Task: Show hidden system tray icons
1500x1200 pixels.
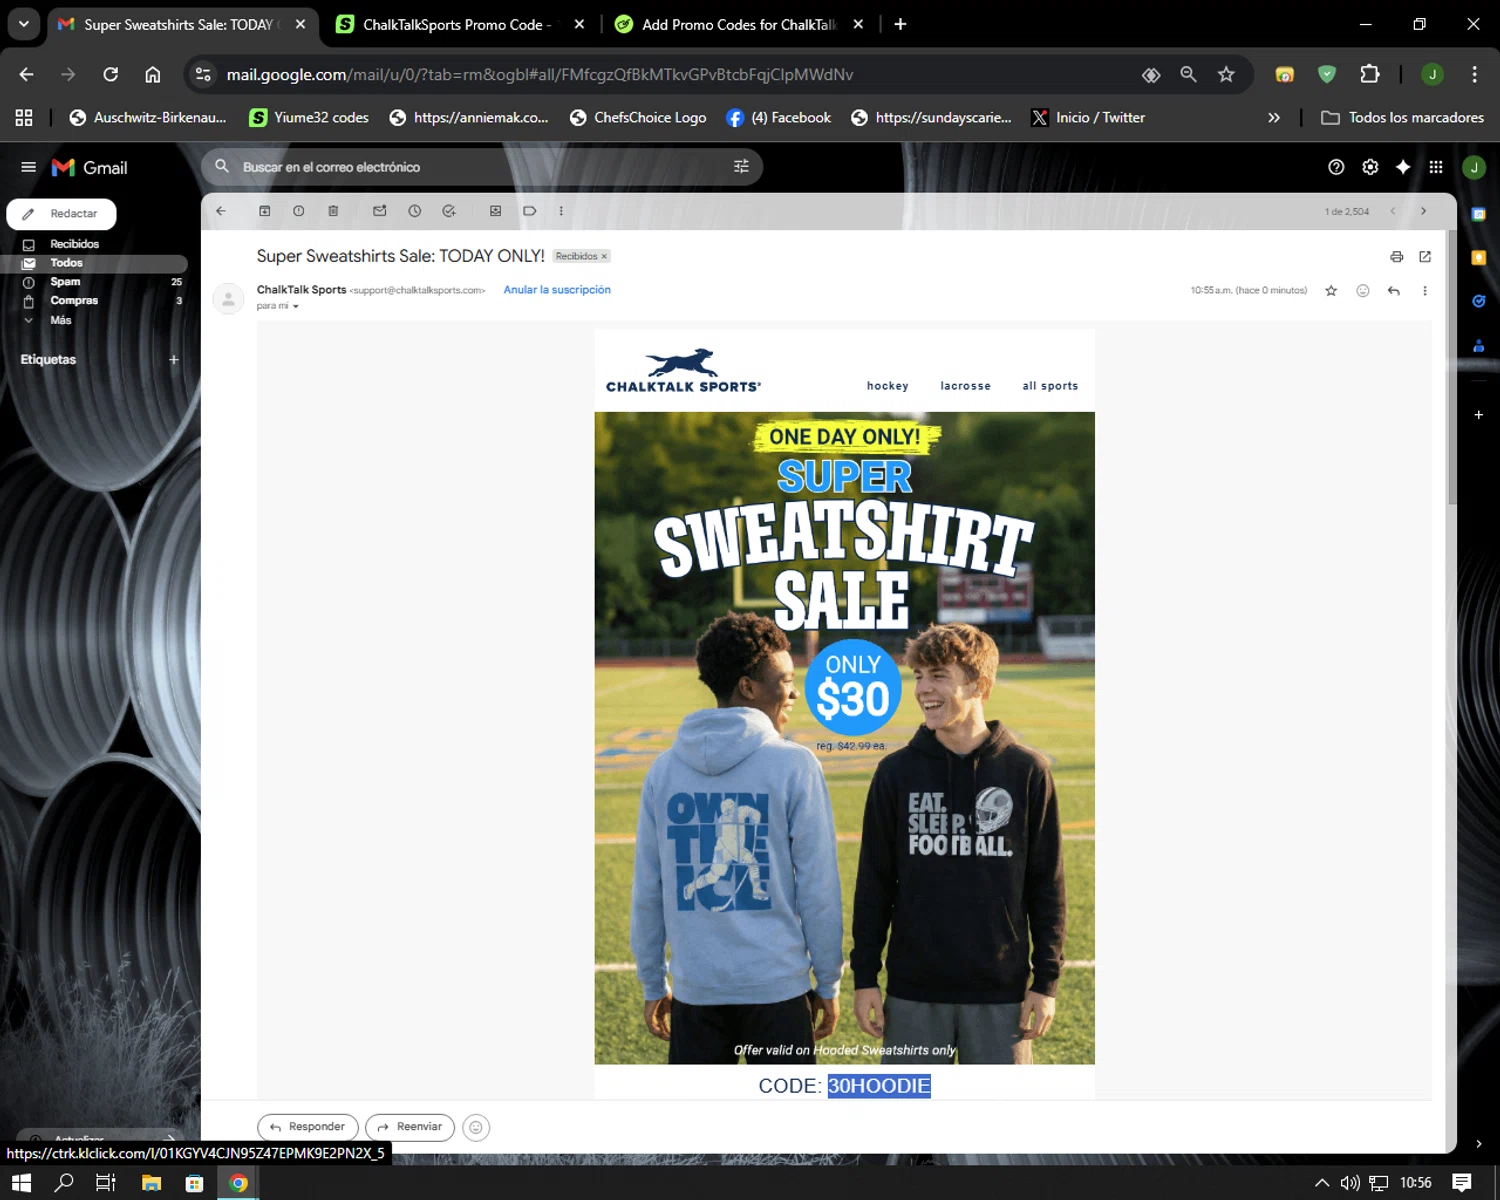Action: pyautogui.click(x=1322, y=1183)
